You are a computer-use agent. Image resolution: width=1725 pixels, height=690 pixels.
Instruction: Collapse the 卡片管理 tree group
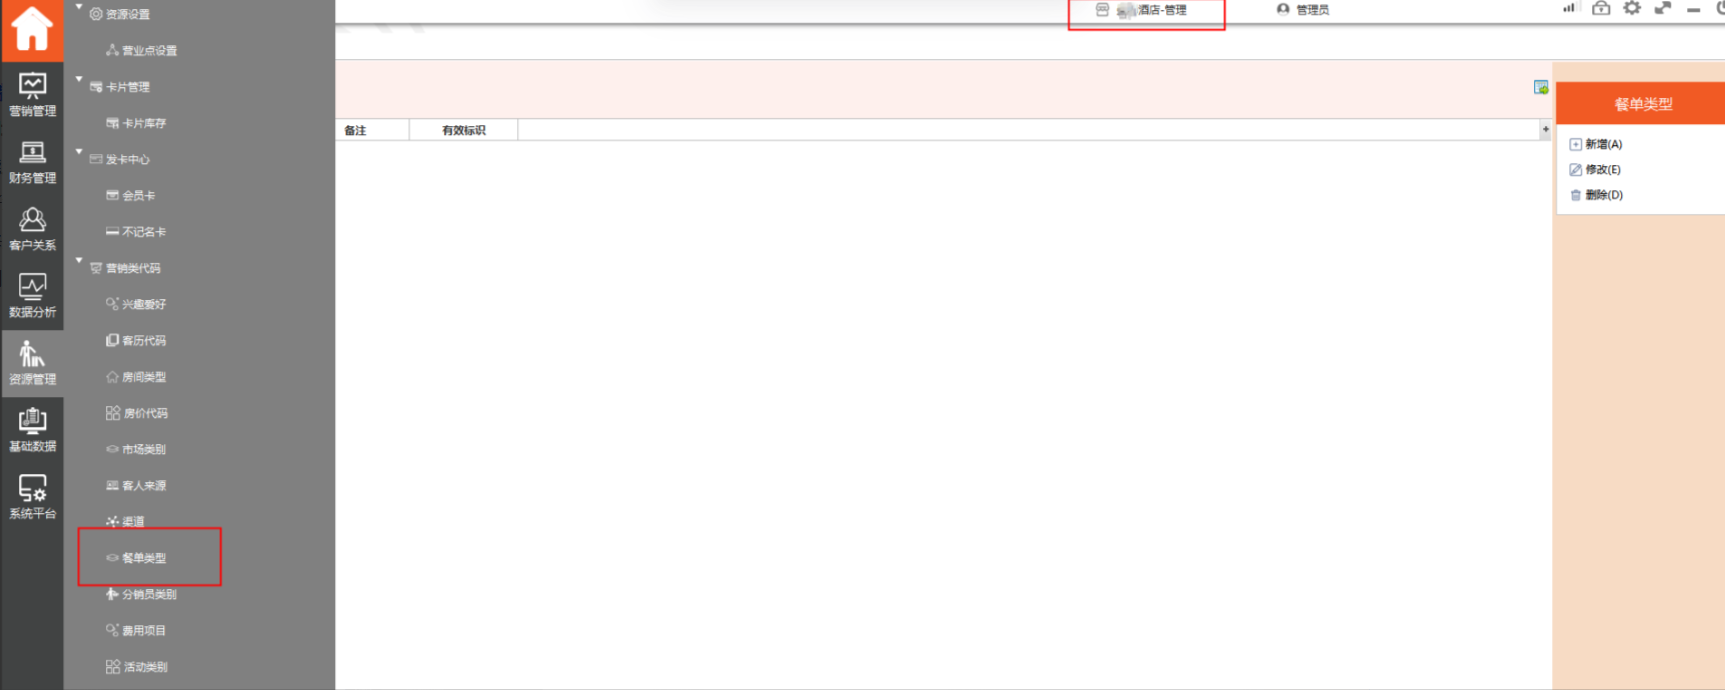[x=80, y=79]
